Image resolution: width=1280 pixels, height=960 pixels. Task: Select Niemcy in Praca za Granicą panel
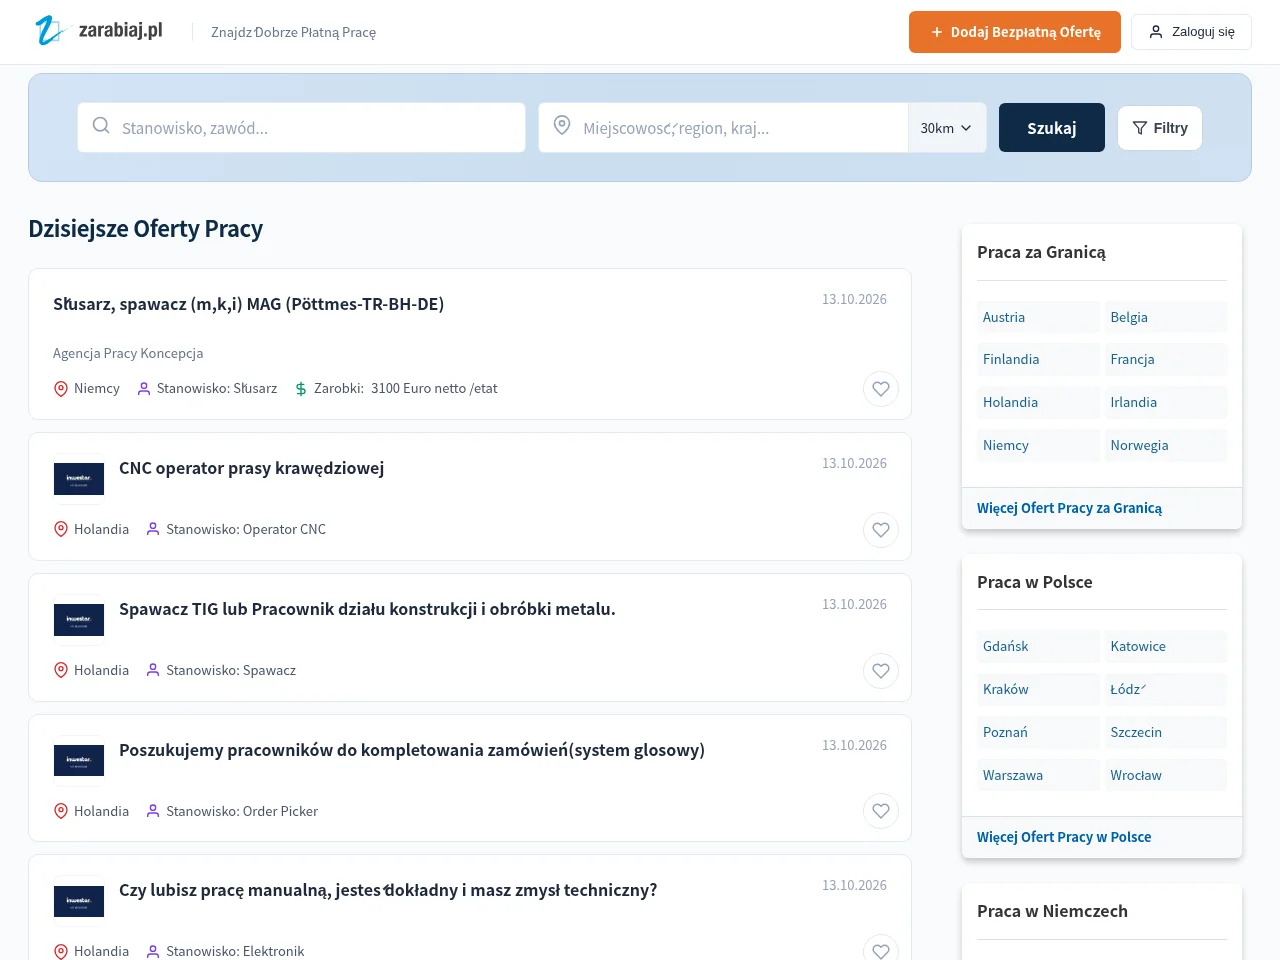click(1038, 445)
